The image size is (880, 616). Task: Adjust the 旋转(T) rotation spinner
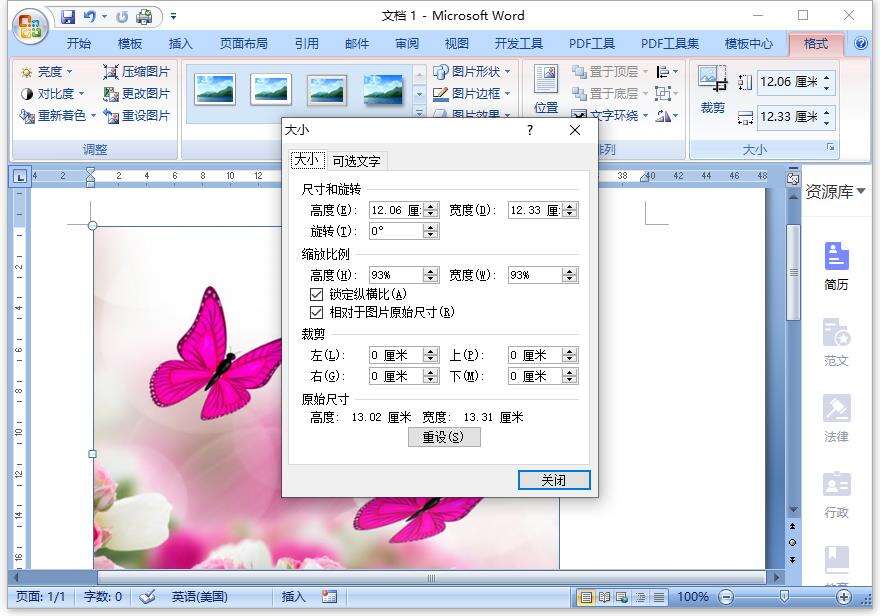click(431, 231)
